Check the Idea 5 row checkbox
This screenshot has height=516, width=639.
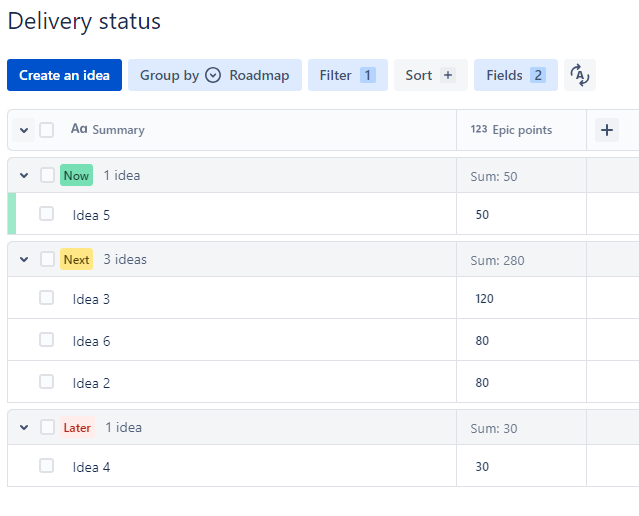(46, 214)
